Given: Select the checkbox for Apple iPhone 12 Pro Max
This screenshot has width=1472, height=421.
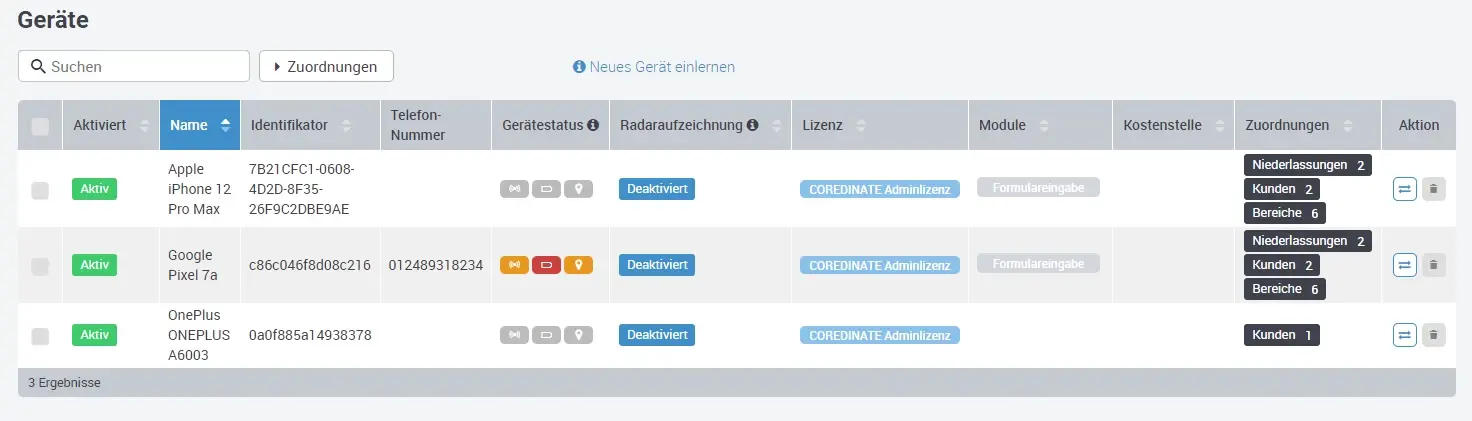Looking at the screenshot, I should coord(40,190).
